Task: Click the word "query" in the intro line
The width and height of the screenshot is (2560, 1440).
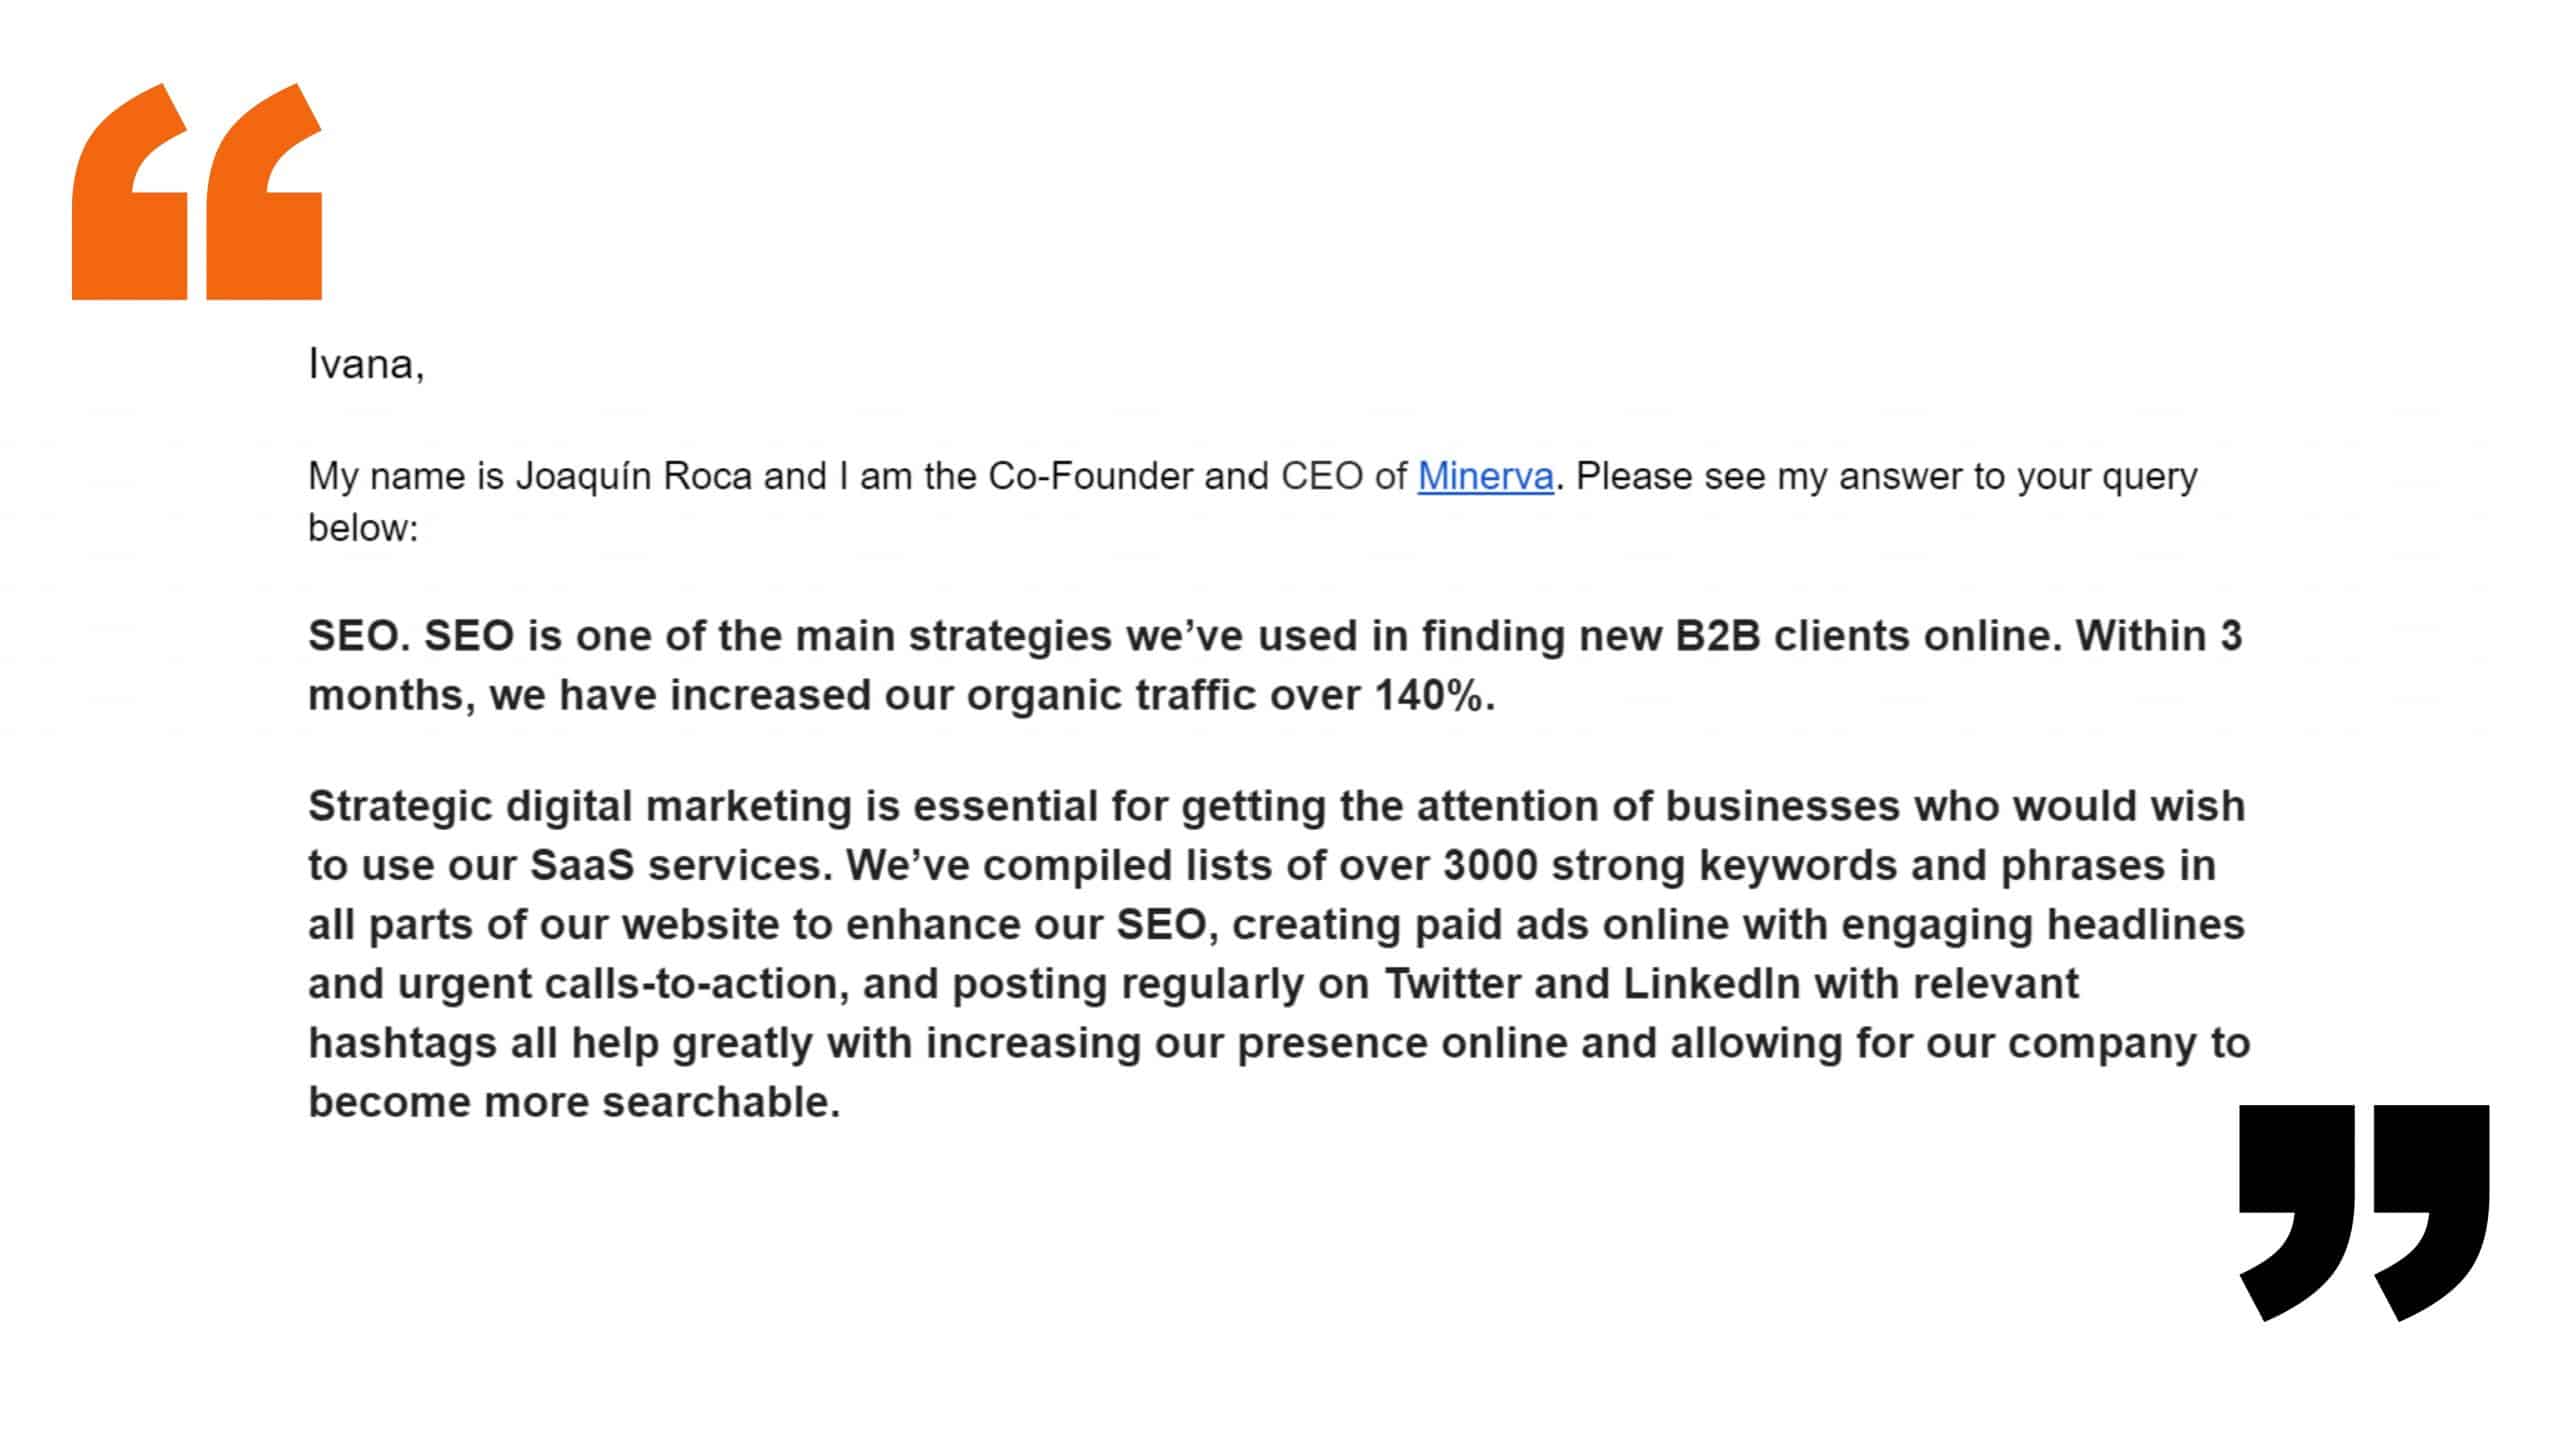Action: pyautogui.click(x=2149, y=476)
